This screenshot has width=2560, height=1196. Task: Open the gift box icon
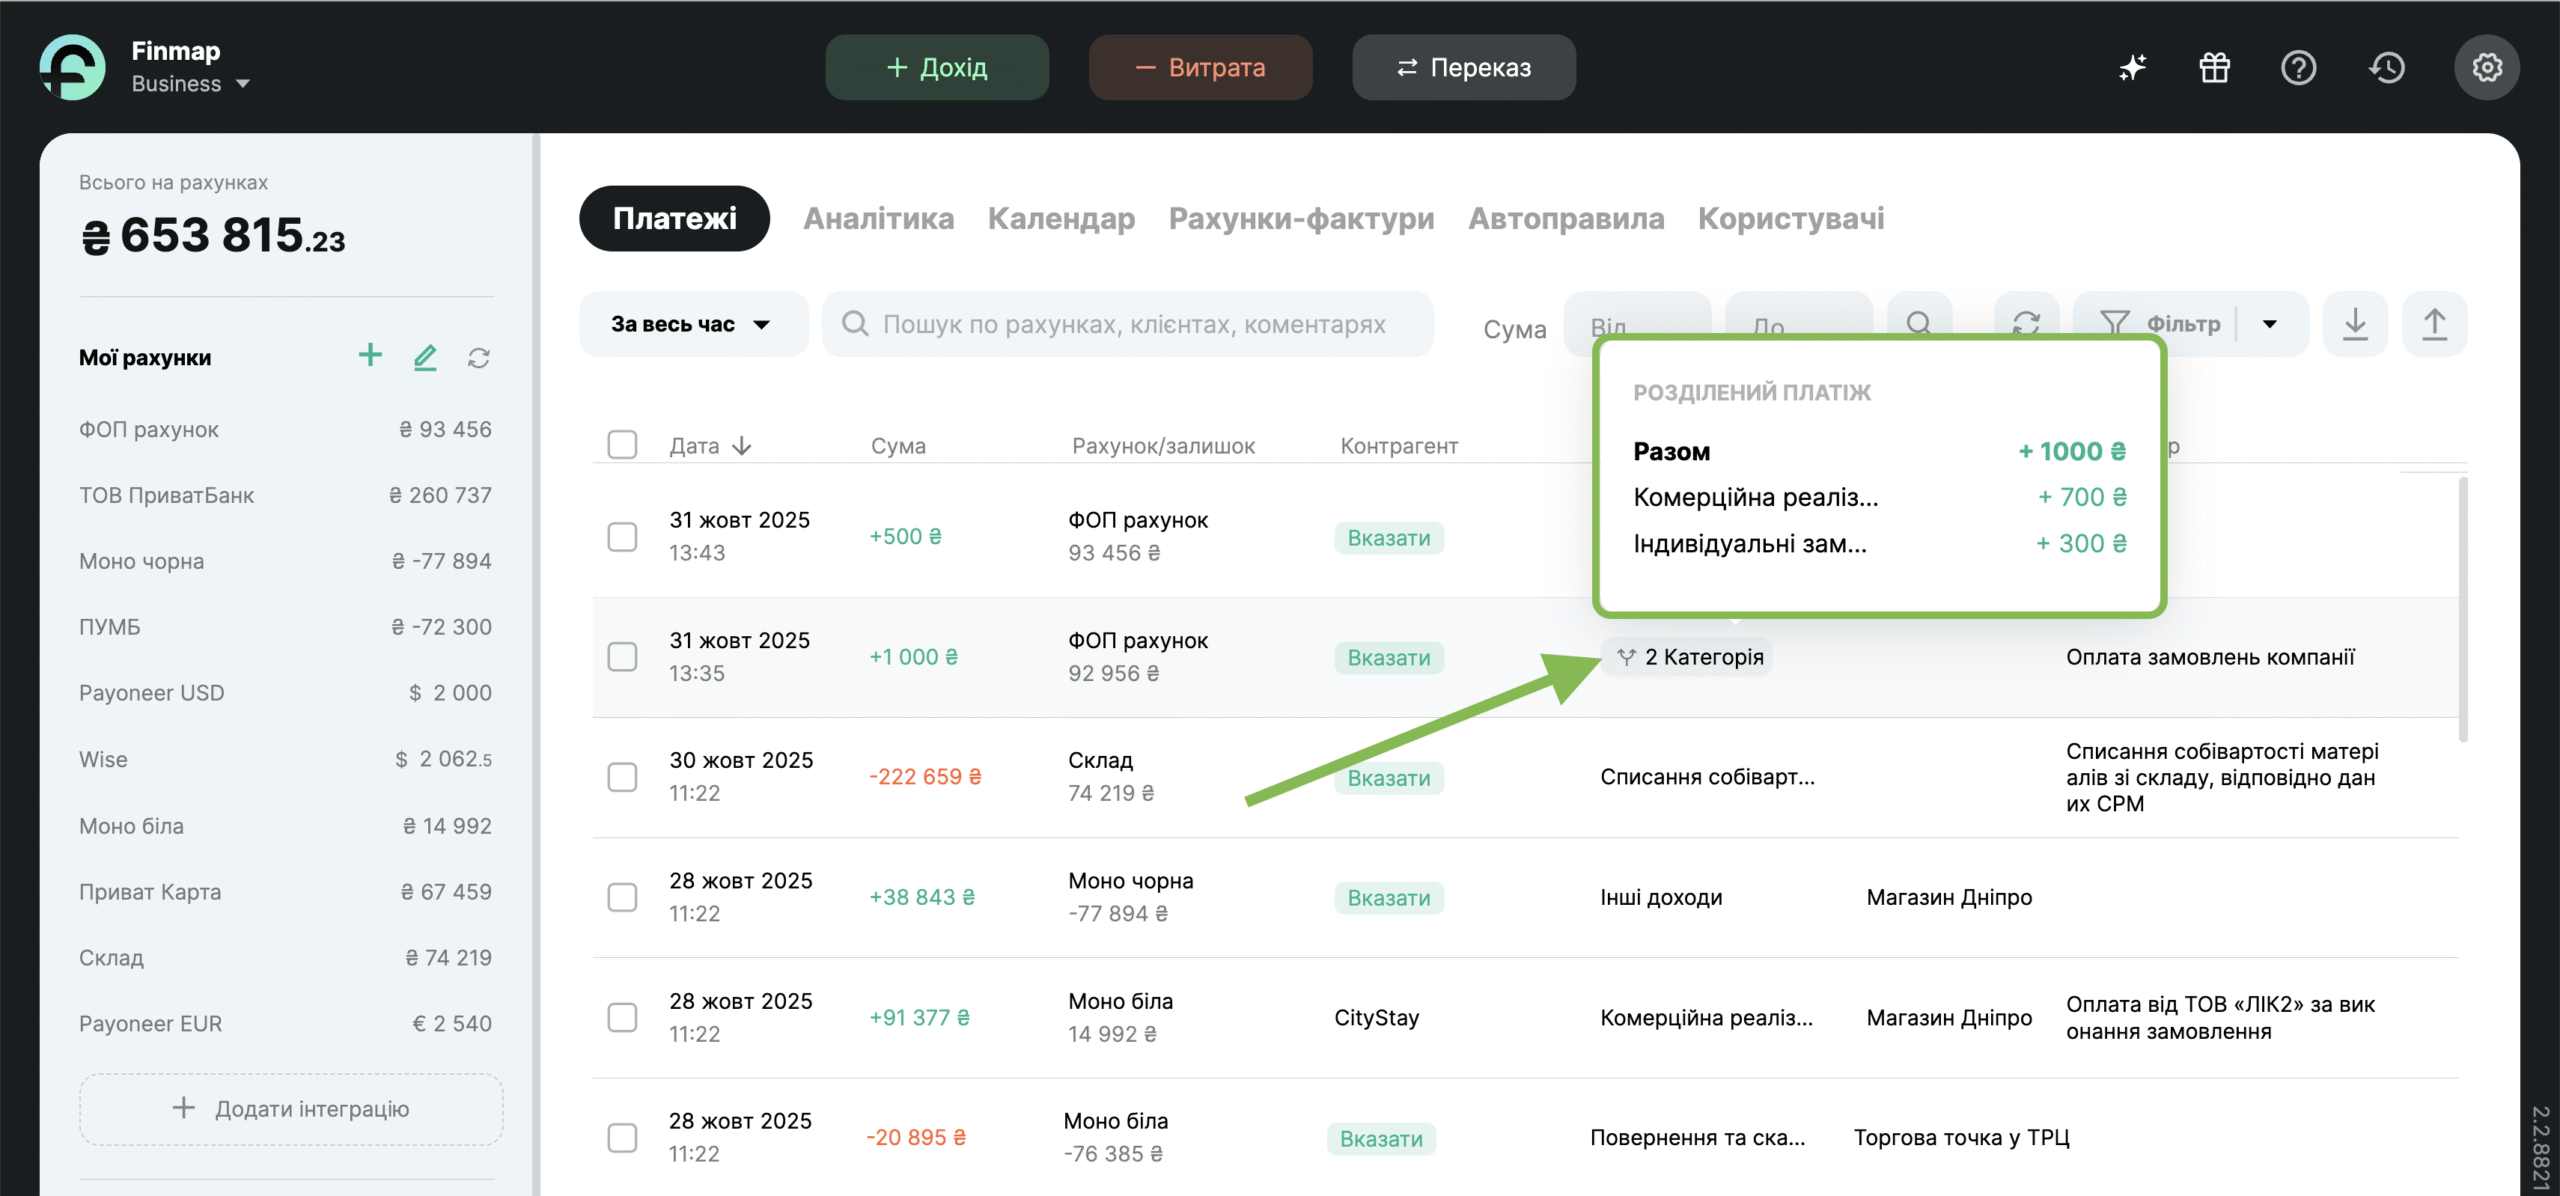click(x=2214, y=68)
